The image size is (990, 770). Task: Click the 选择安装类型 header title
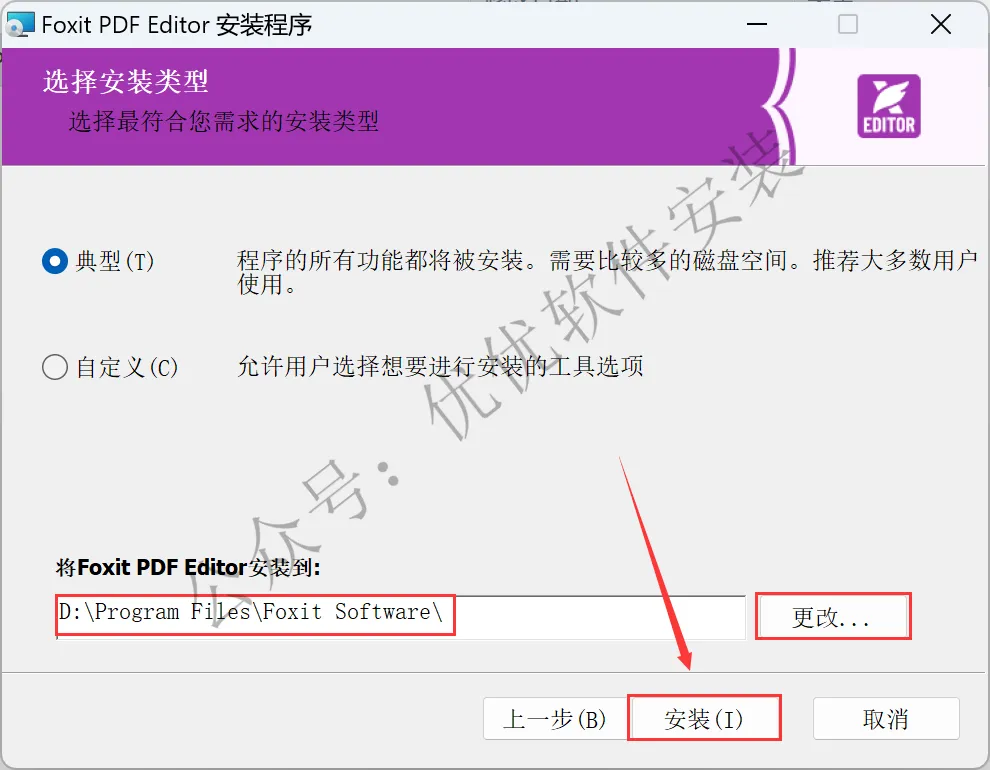click(126, 81)
